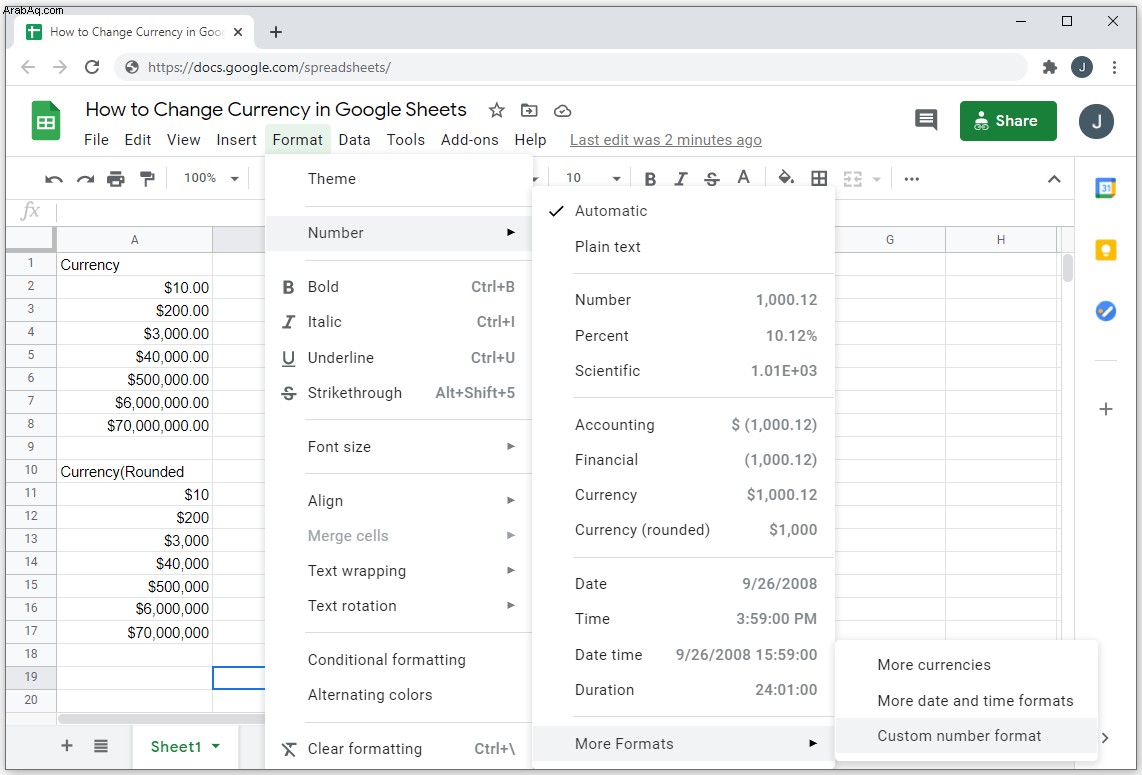Image resolution: width=1142 pixels, height=775 pixels.
Task: Expand the Font size submenu
Action: (398, 446)
